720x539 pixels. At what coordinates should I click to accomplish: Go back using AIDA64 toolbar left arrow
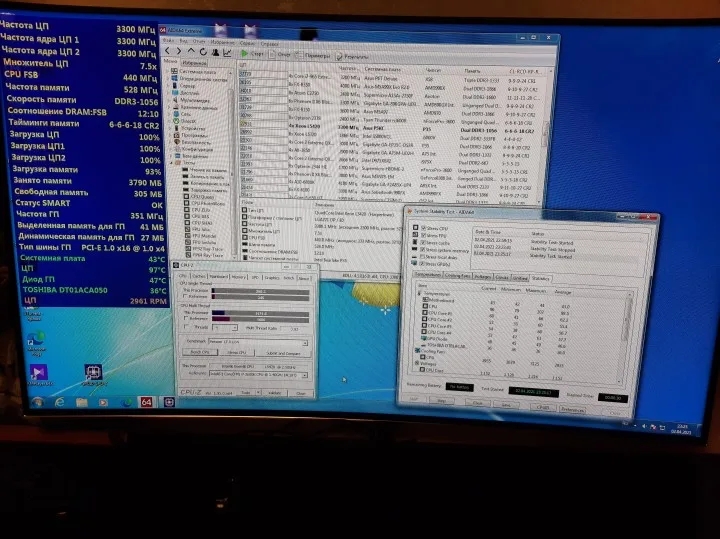[x=167, y=51]
